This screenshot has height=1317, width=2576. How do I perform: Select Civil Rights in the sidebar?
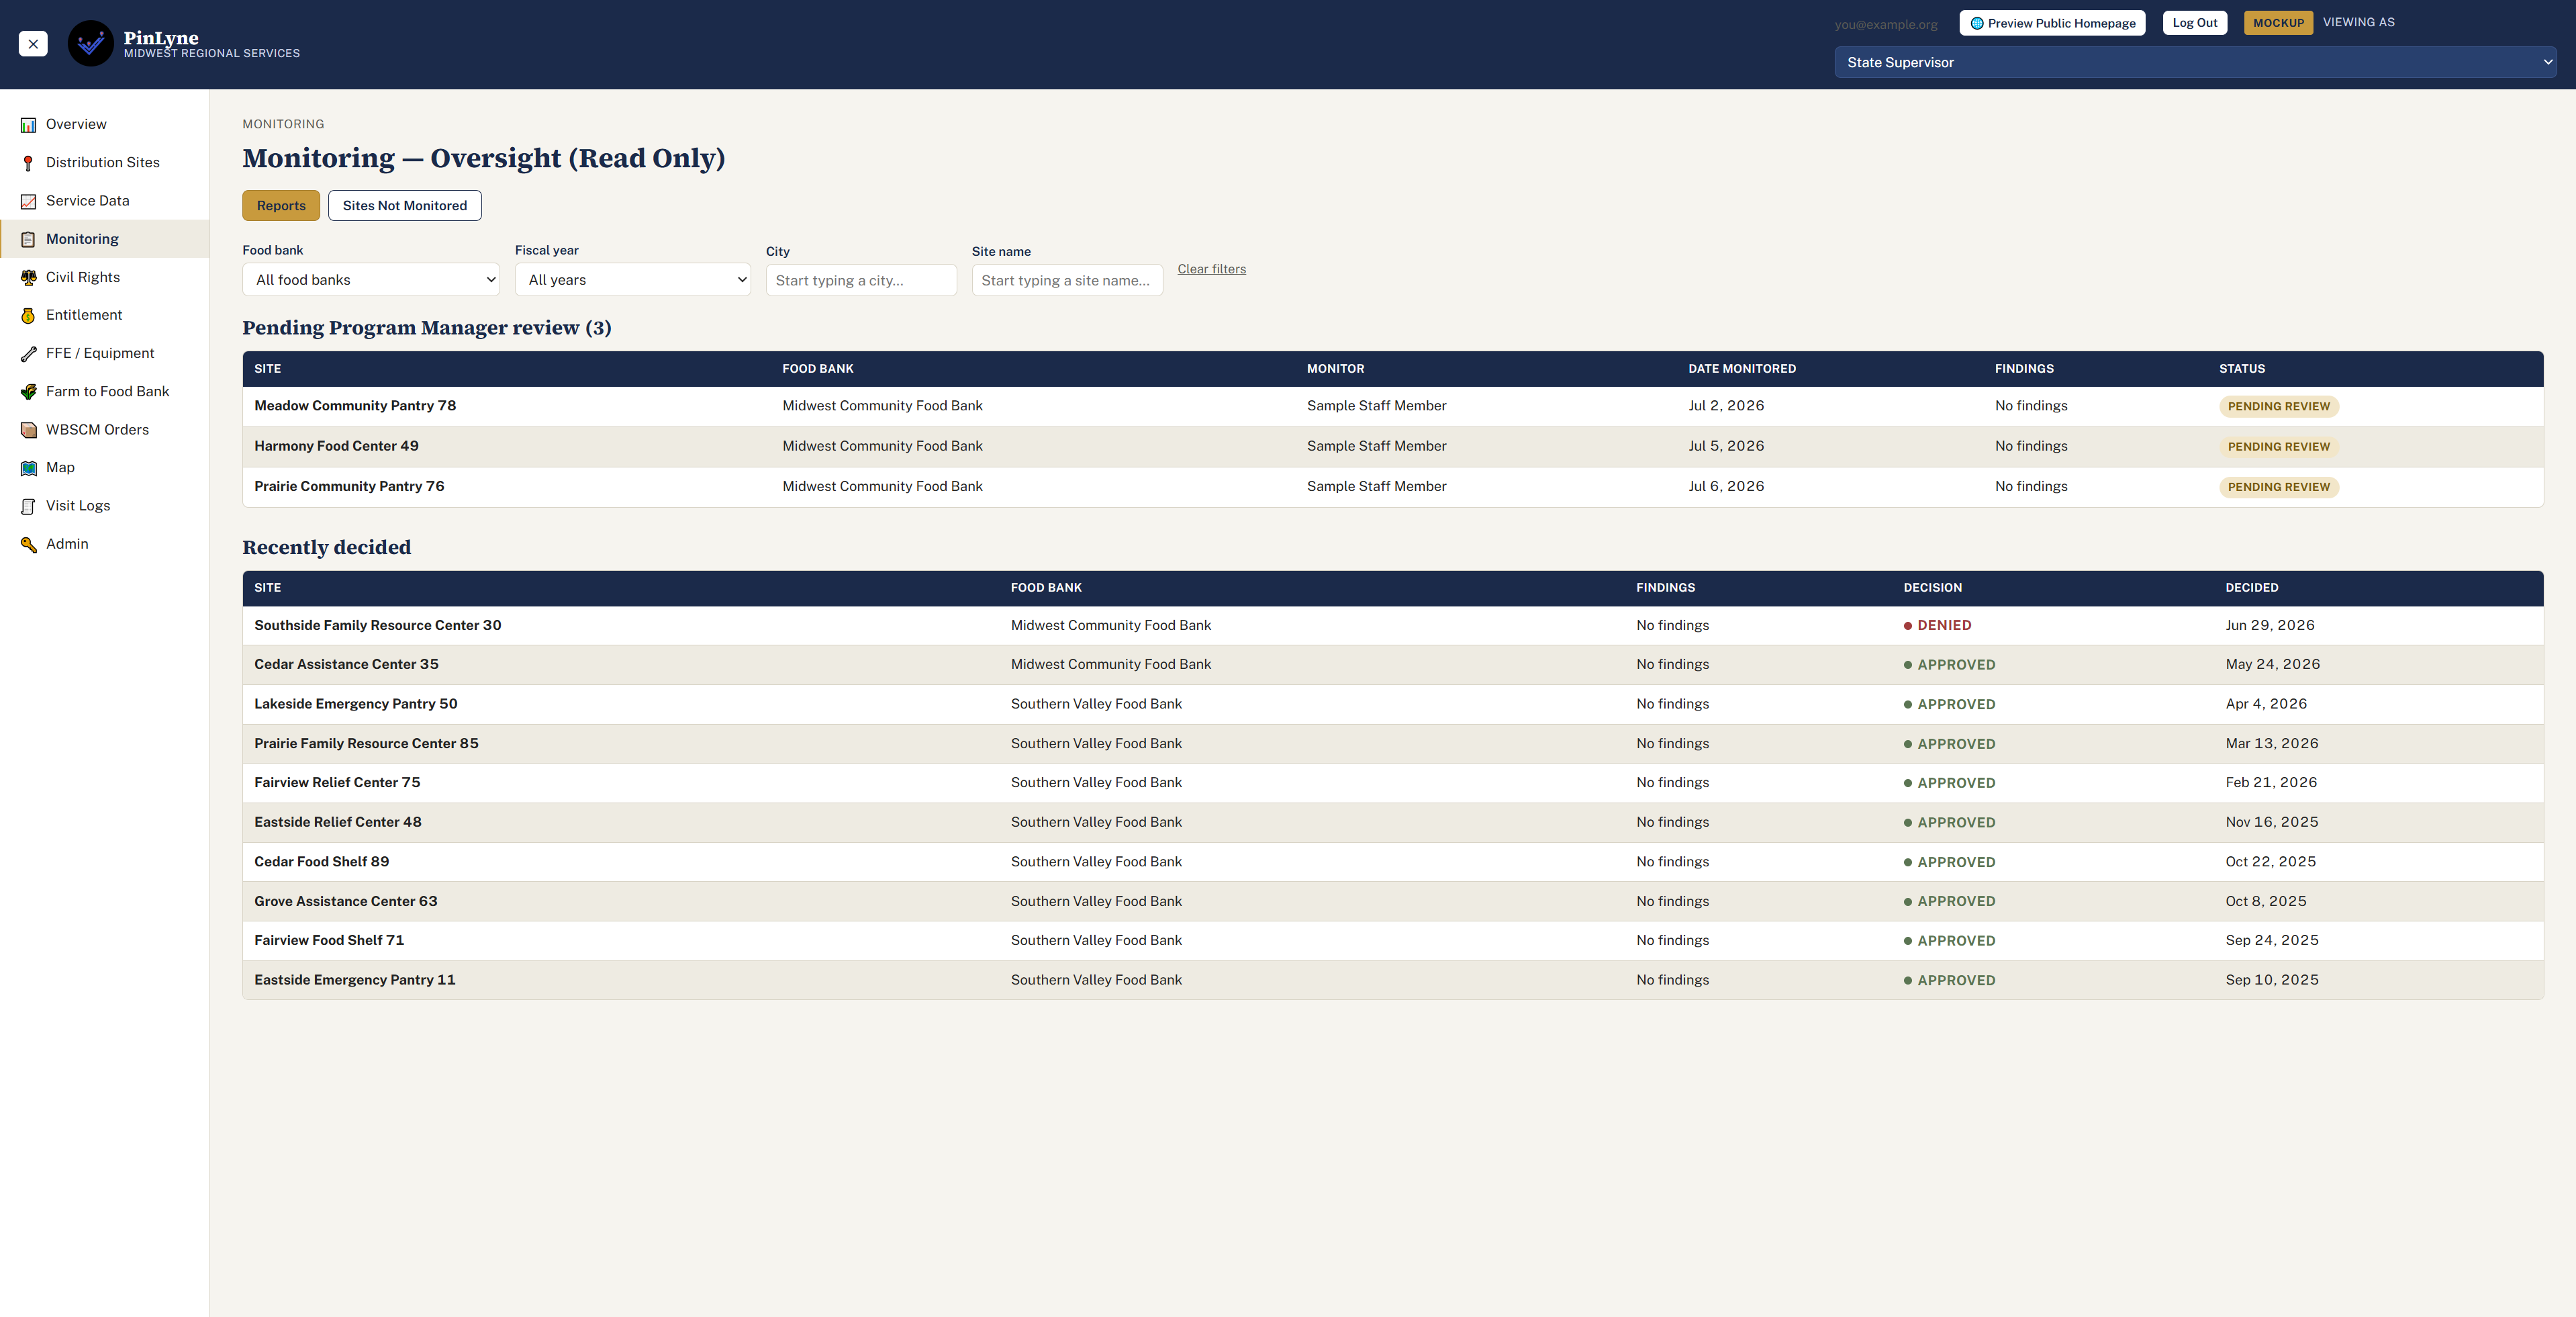coord(104,277)
